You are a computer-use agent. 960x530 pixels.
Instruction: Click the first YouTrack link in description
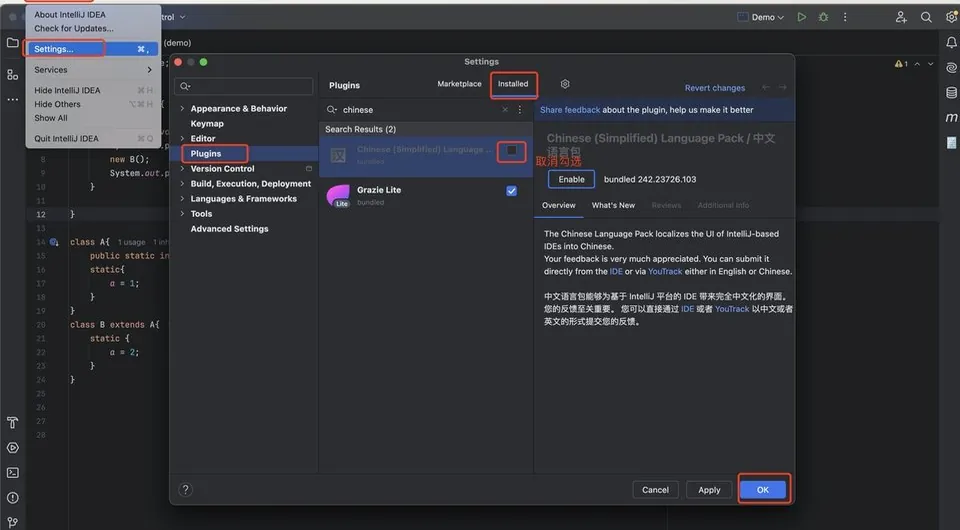(x=665, y=271)
